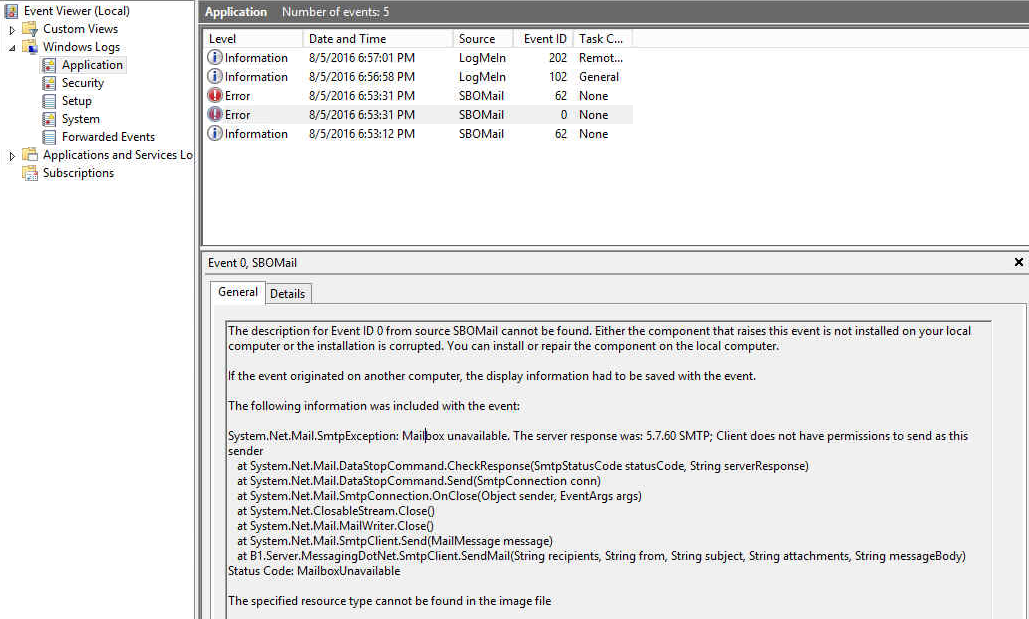Screen dimensions: 1029x619
Task: Select the Application log icon
Action: (x=47, y=64)
